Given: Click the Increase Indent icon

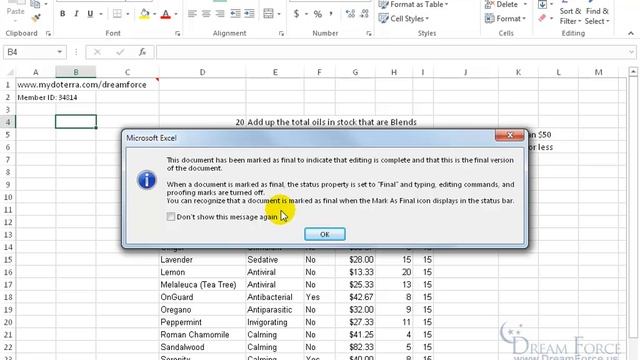Looking at the screenshot, I should point(249,14).
